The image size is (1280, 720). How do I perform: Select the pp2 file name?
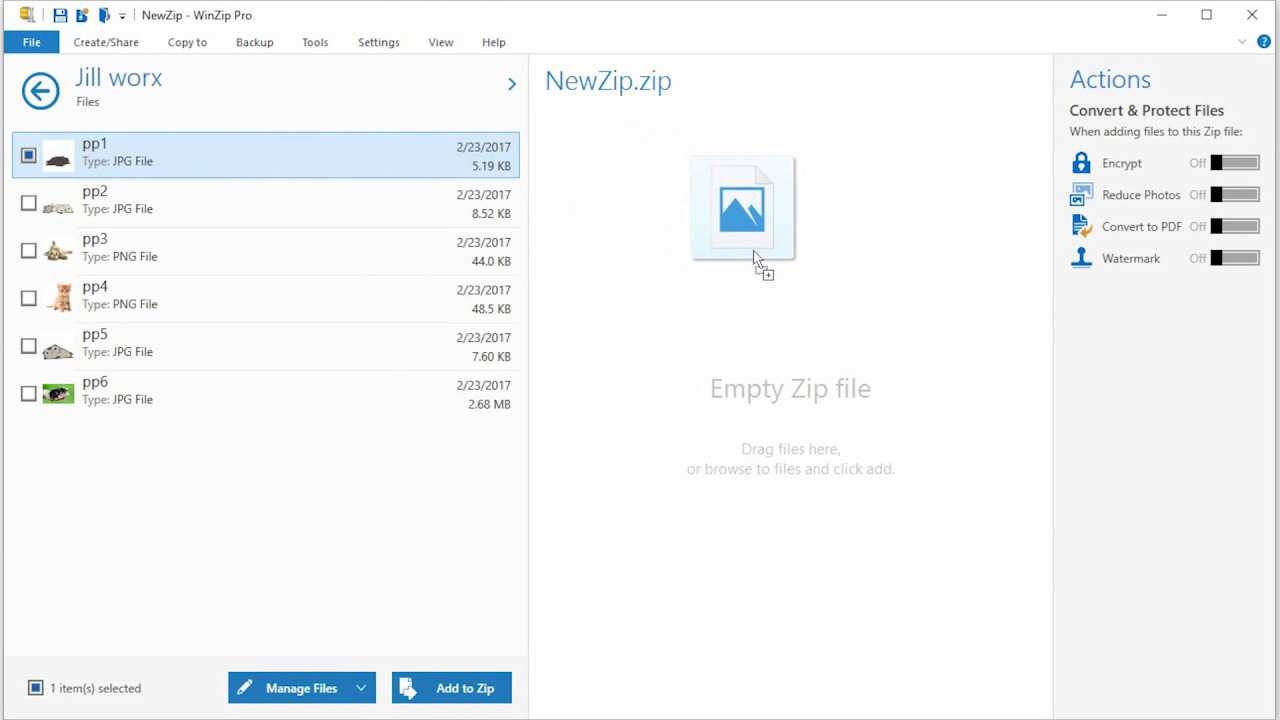[95, 191]
